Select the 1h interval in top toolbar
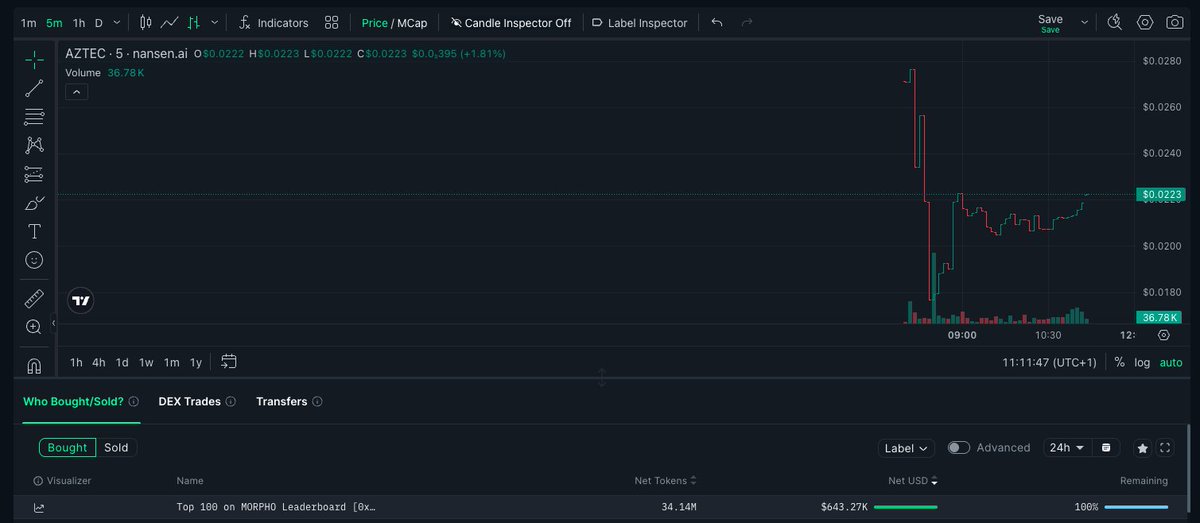The width and height of the screenshot is (1200, 523). click(79, 22)
